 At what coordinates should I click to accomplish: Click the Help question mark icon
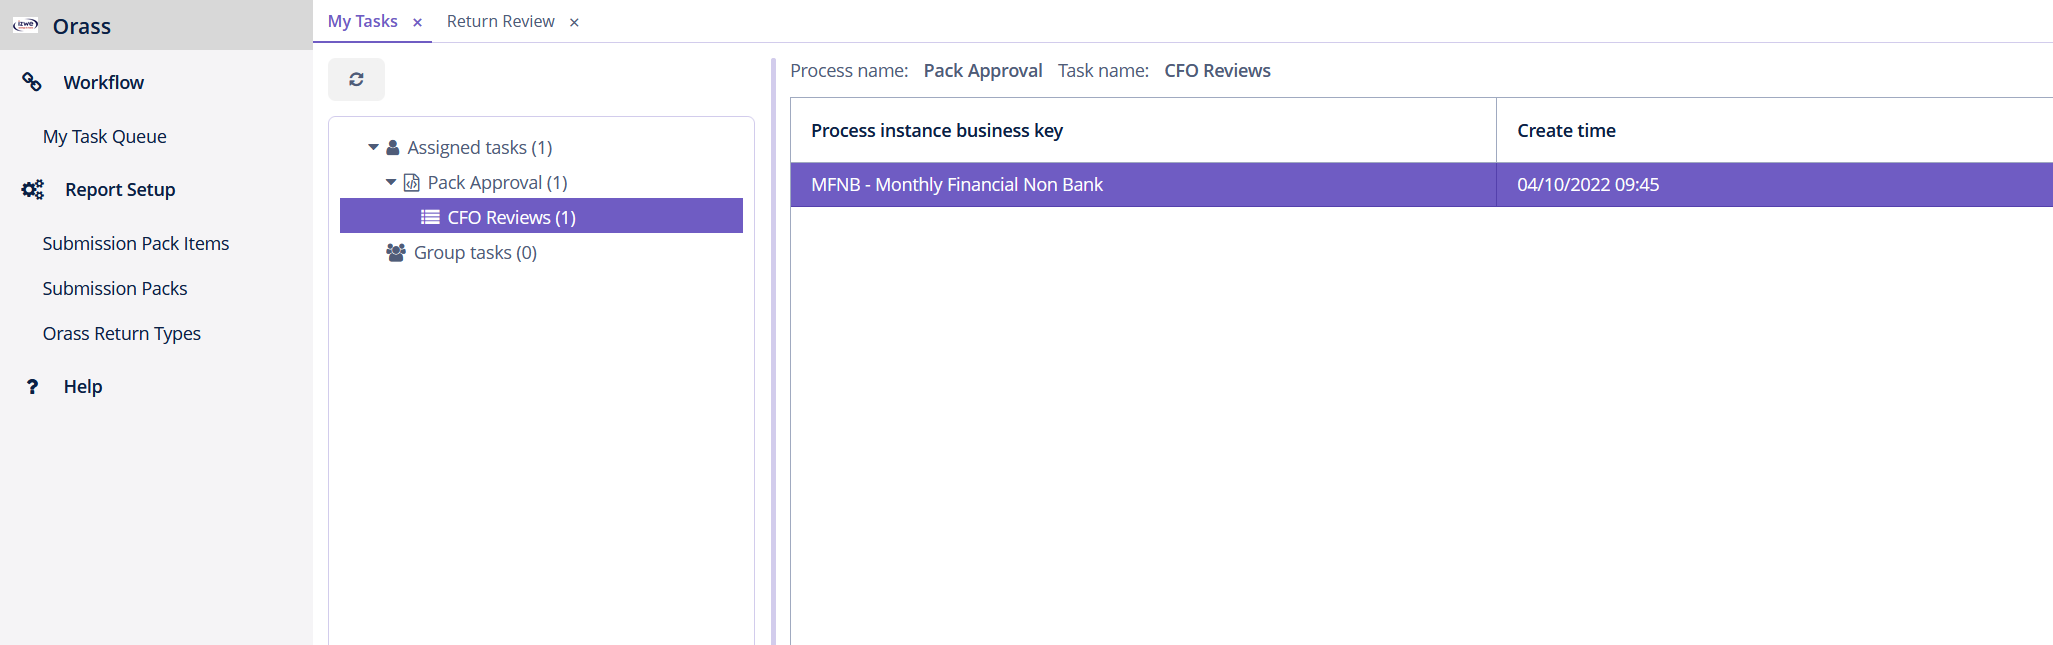click(x=32, y=387)
